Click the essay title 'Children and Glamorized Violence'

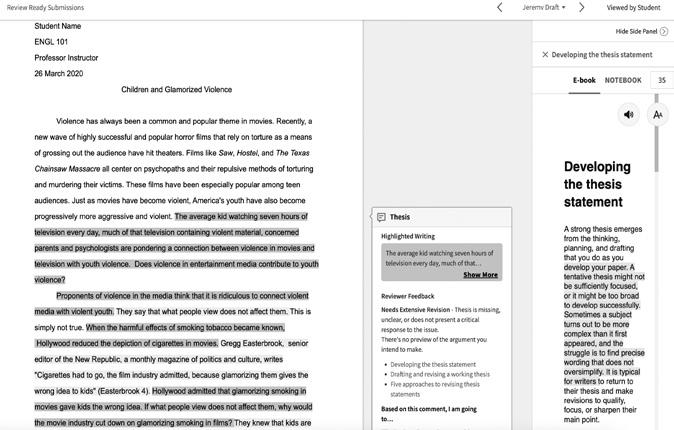coord(176,89)
